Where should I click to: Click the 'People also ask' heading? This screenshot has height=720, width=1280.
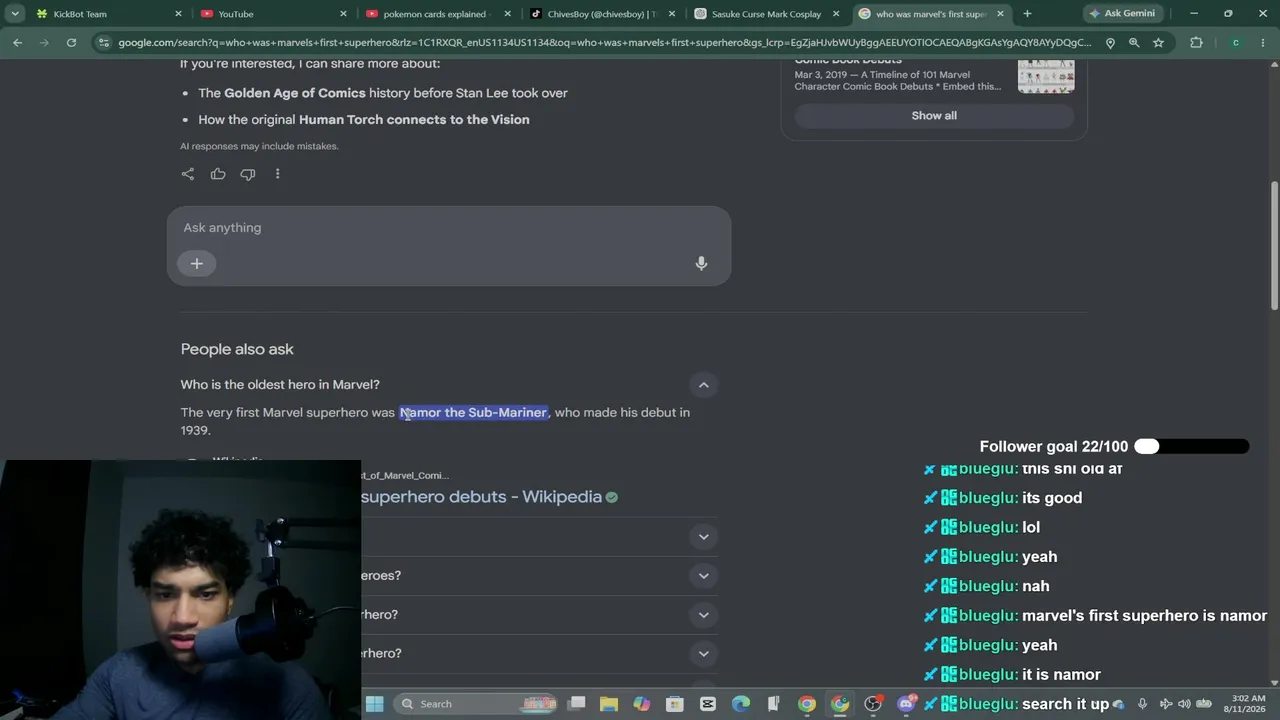pos(237,349)
